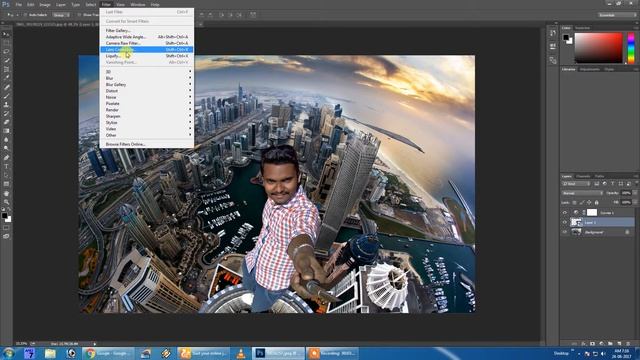Select the Move tool in the toolbar
Screen dimensions: 640x360
tap(6, 34)
